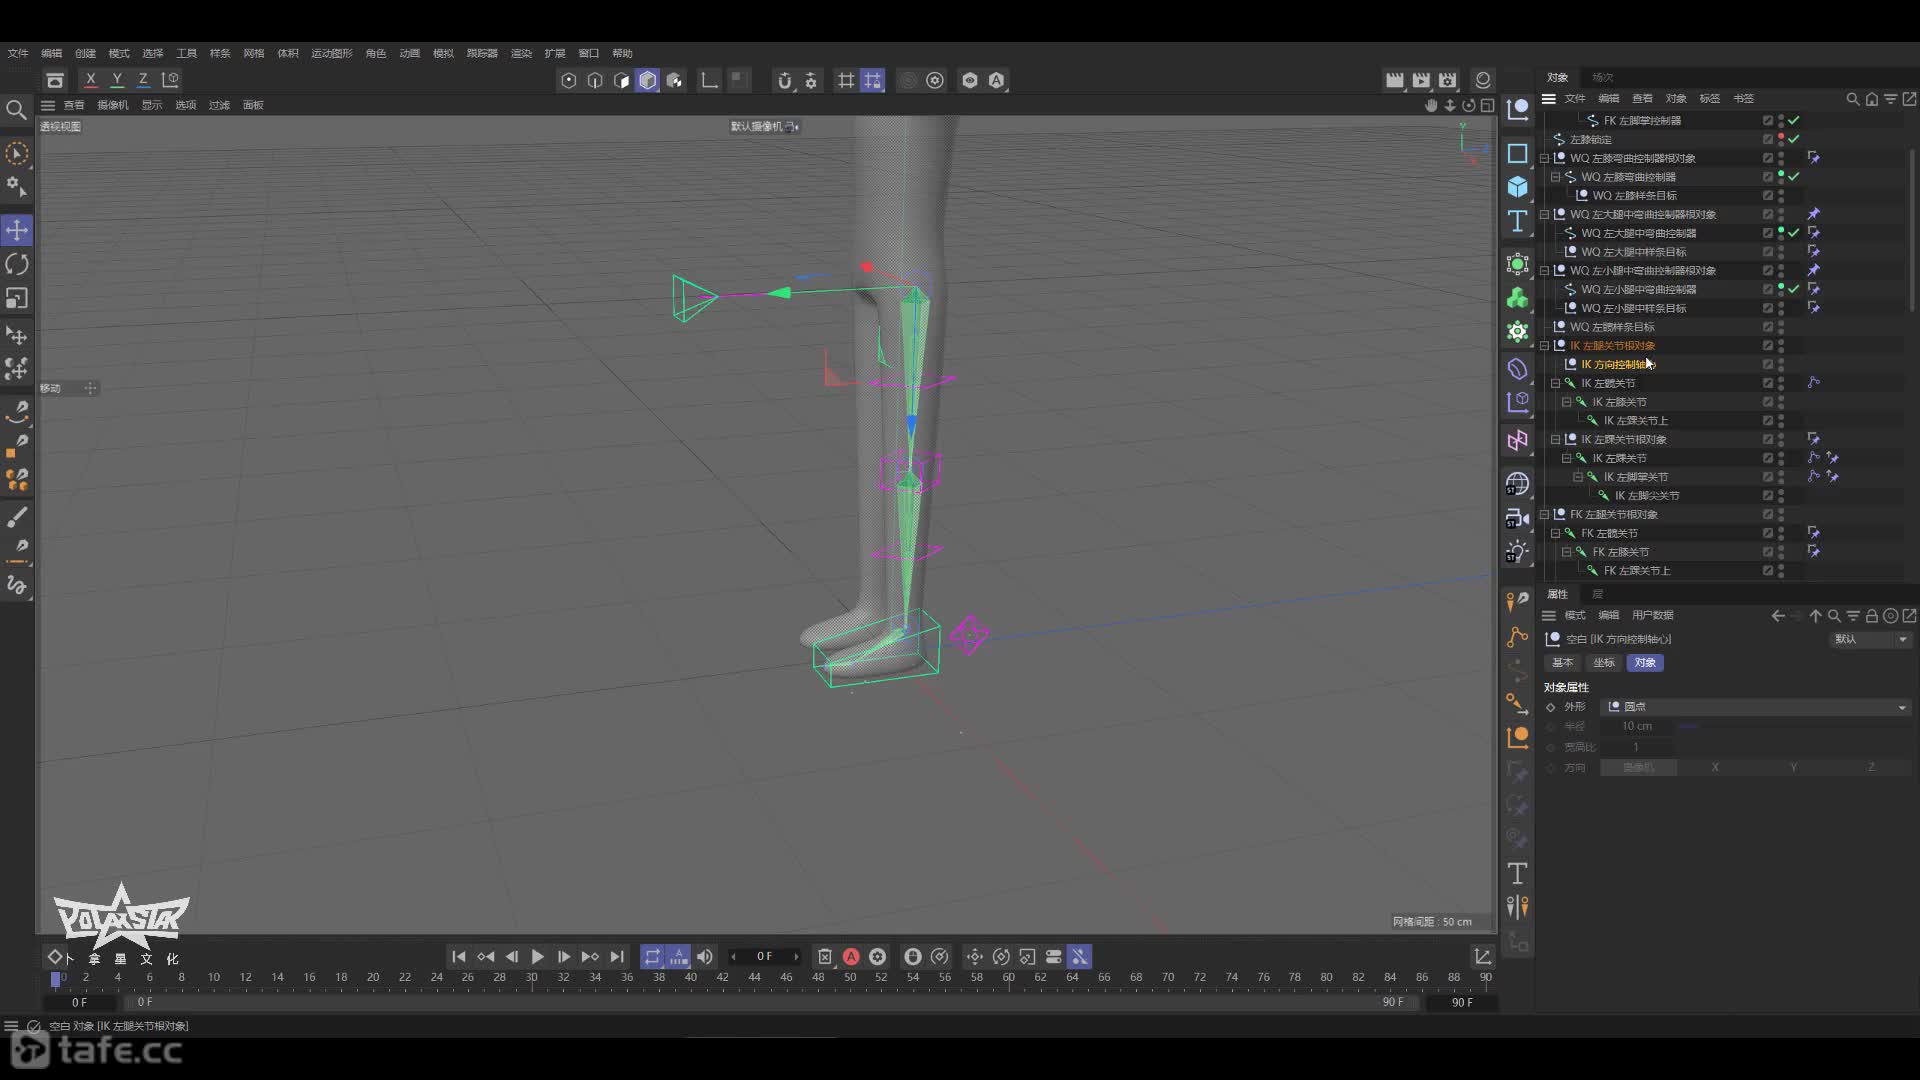Collapse the FK 左腿关节根对象 node
The height and width of the screenshot is (1080, 1920).
(x=1545, y=514)
